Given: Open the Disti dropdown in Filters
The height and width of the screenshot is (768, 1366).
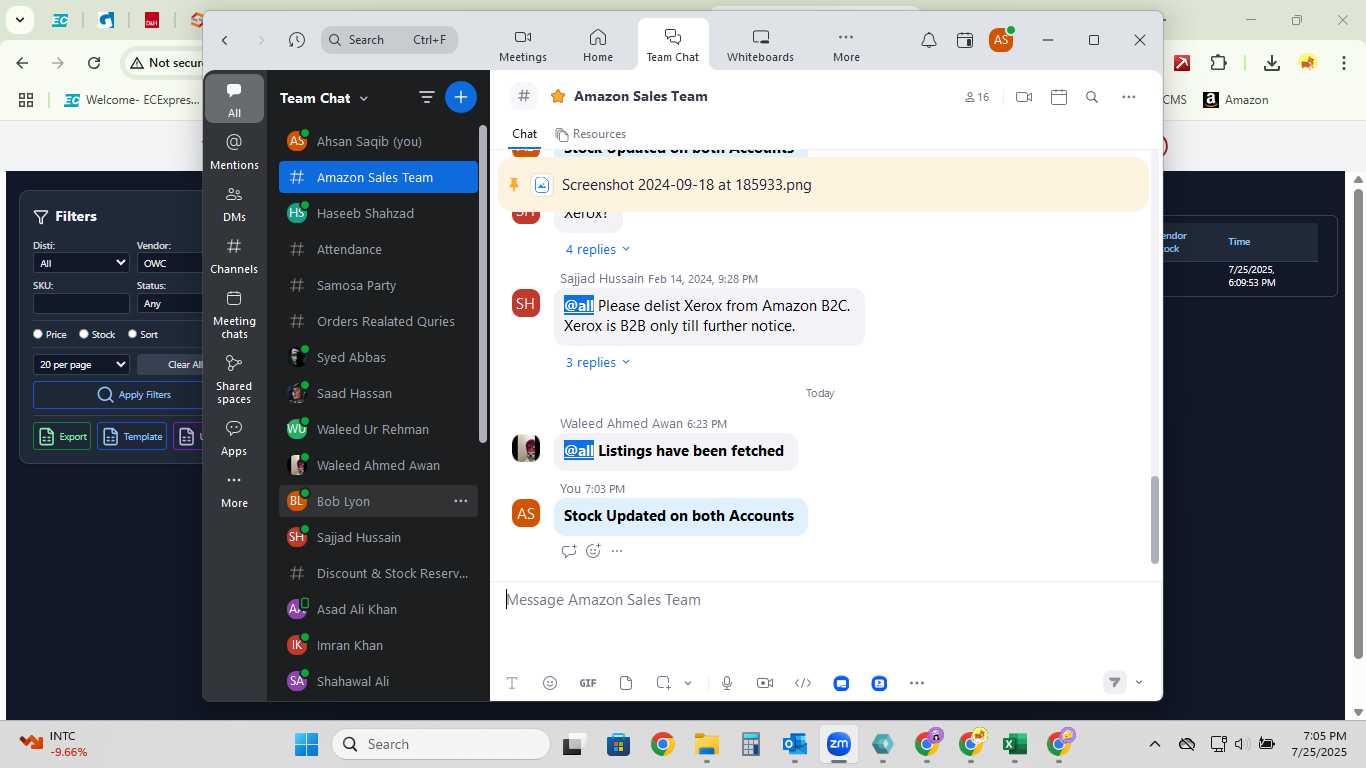Looking at the screenshot, I should click(x=81, y=263).
